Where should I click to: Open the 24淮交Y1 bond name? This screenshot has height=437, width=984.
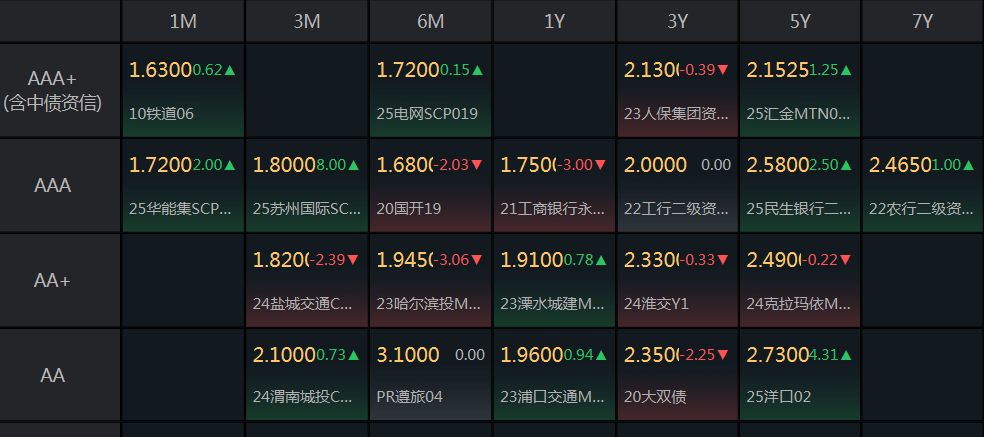pos(657,301)
